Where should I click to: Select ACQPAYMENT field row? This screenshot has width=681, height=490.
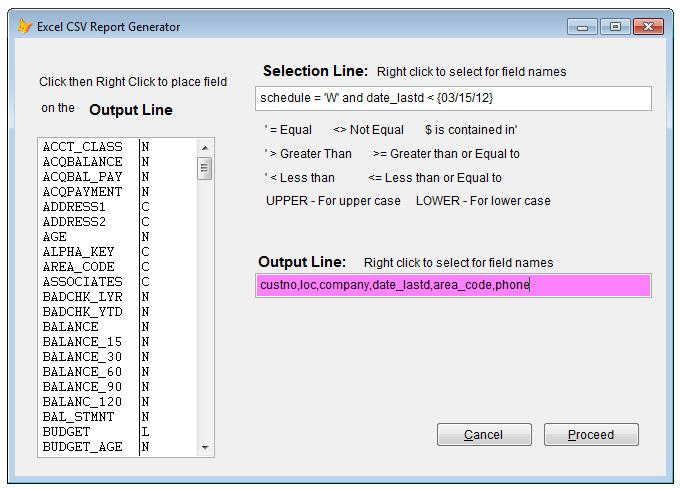pyautogui.click(x=118, y=192)
